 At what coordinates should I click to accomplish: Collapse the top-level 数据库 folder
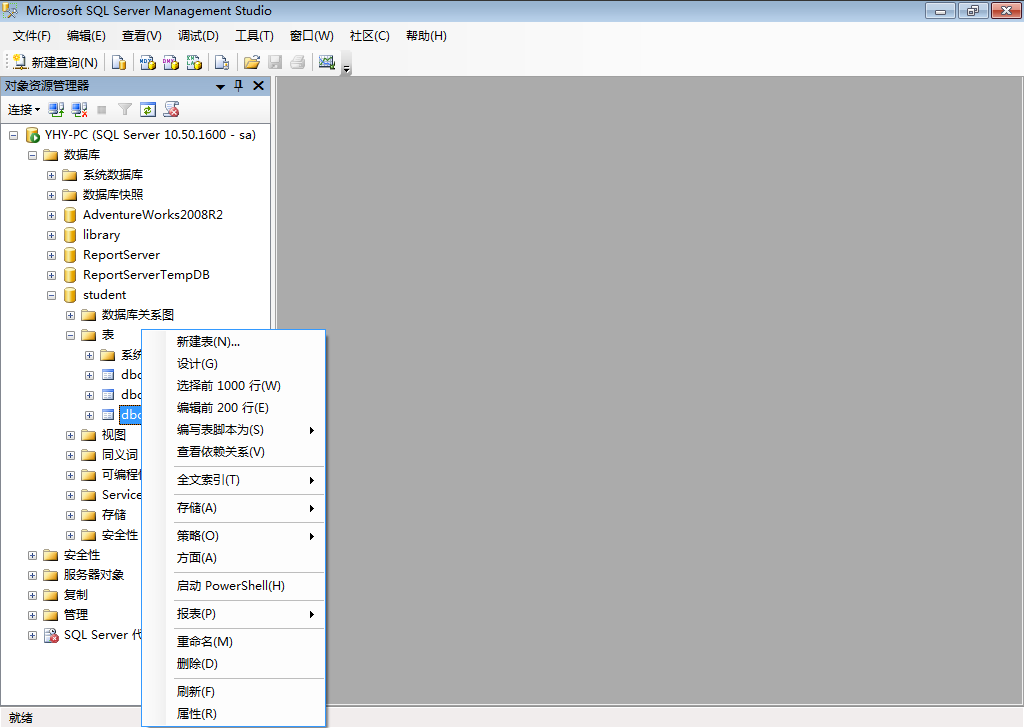tap(33, 155)
